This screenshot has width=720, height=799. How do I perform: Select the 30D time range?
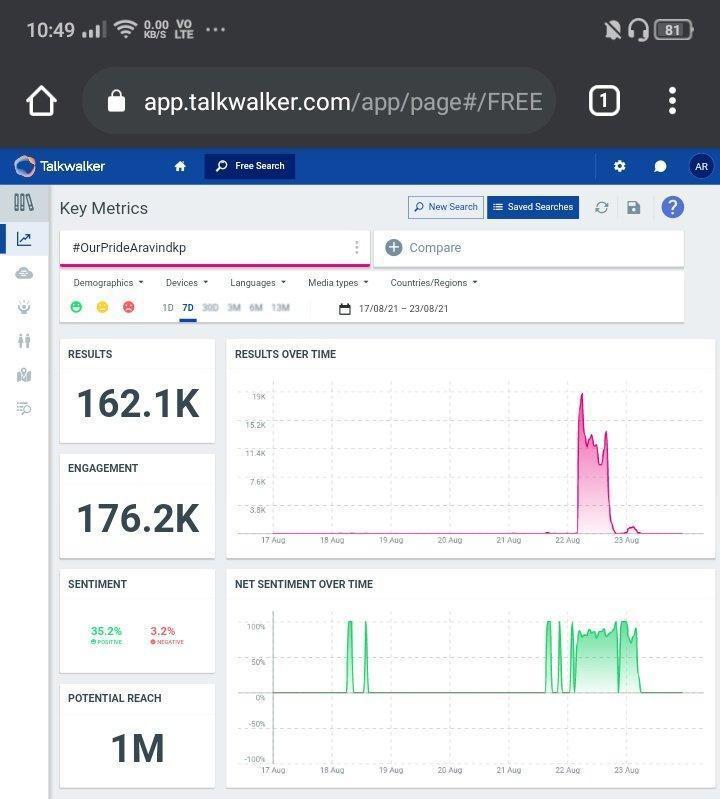210,308
